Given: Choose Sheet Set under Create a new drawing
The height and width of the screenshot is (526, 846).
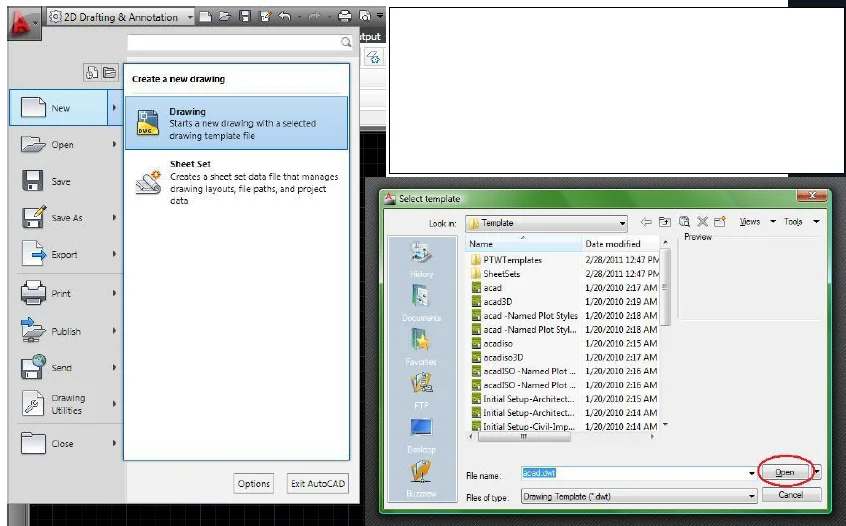Looking at the screenshot, I should pyautogui.click(x=236, y=182).
